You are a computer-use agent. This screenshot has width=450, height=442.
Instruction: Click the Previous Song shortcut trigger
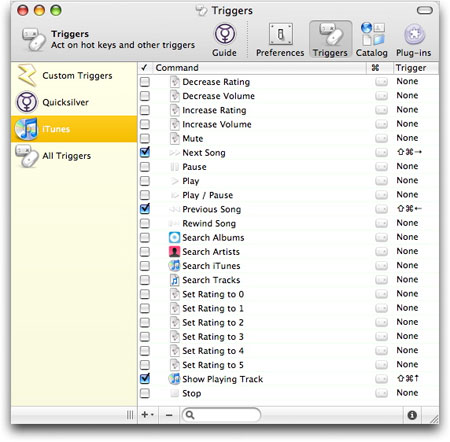pyautogui.click(x=409, y=209)
